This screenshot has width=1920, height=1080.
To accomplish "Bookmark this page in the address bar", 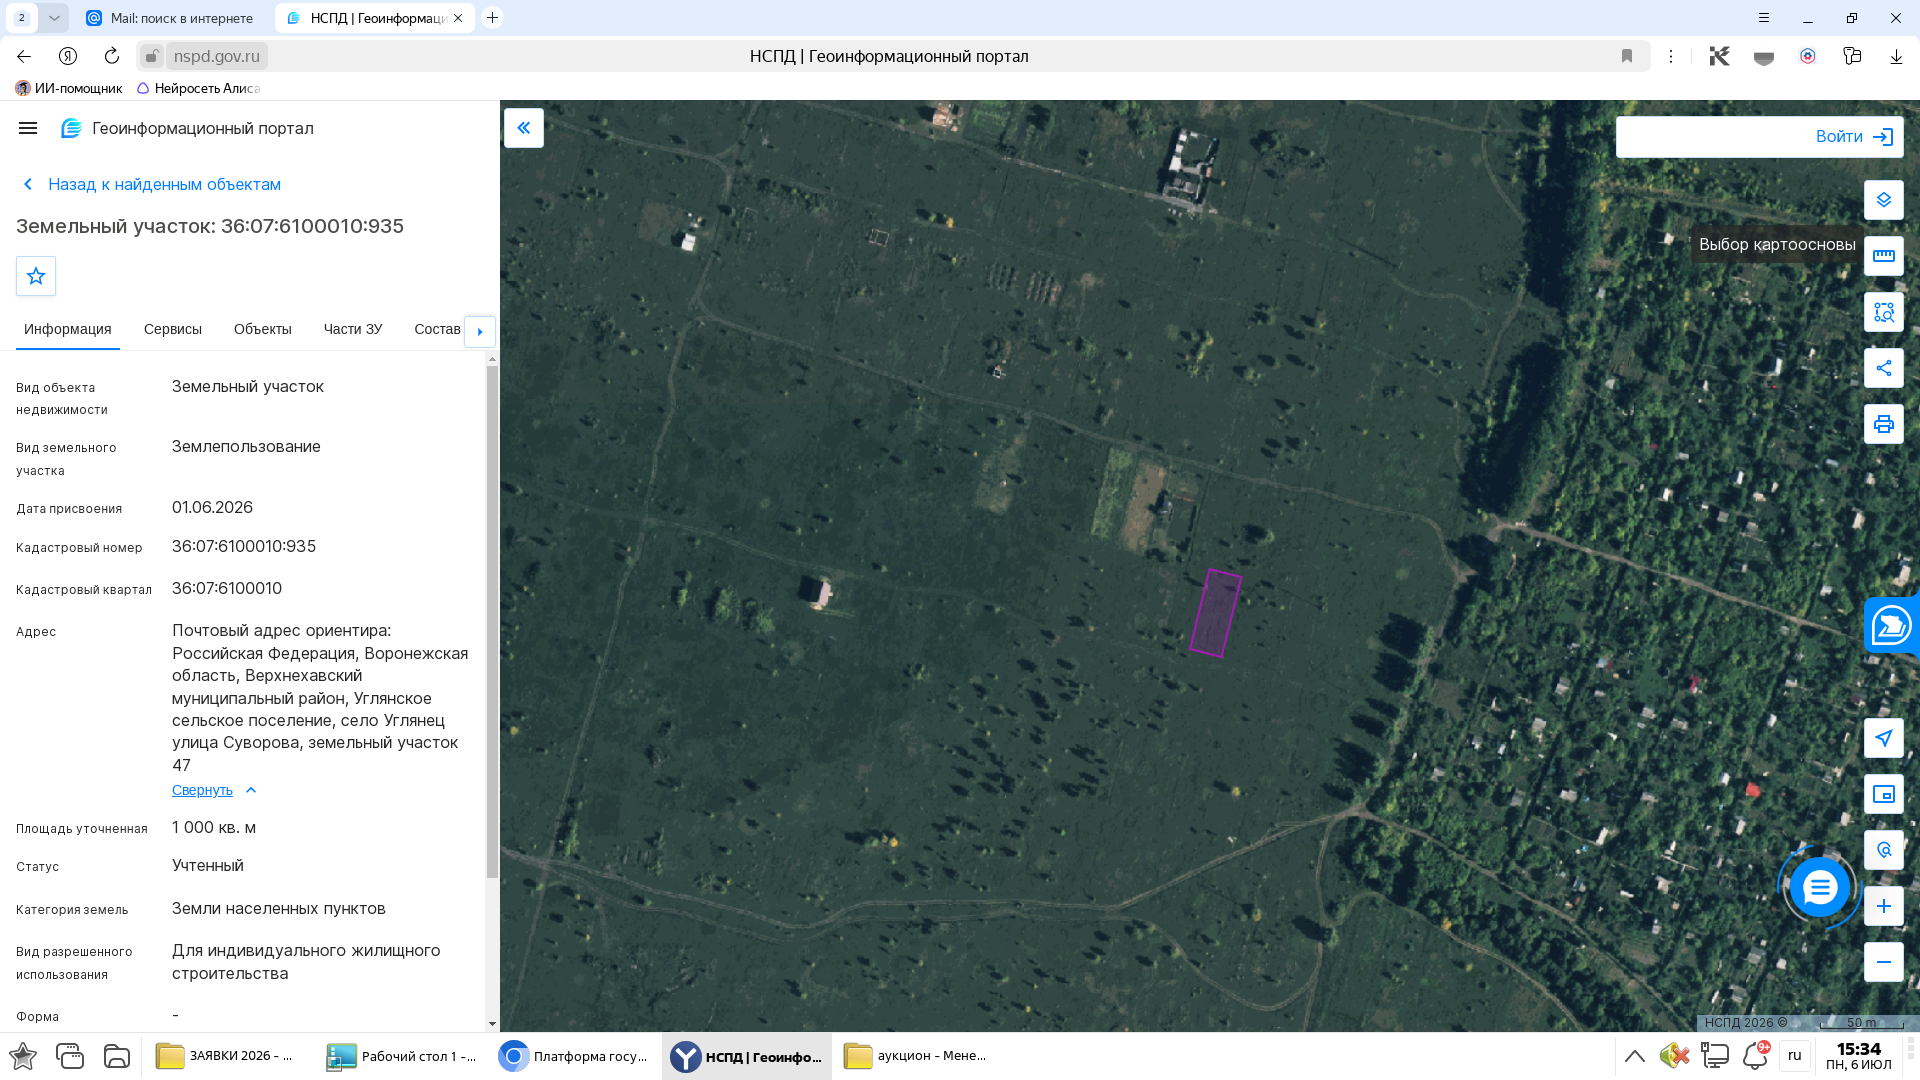I will pyautogui.click(x=1627, y=56).
